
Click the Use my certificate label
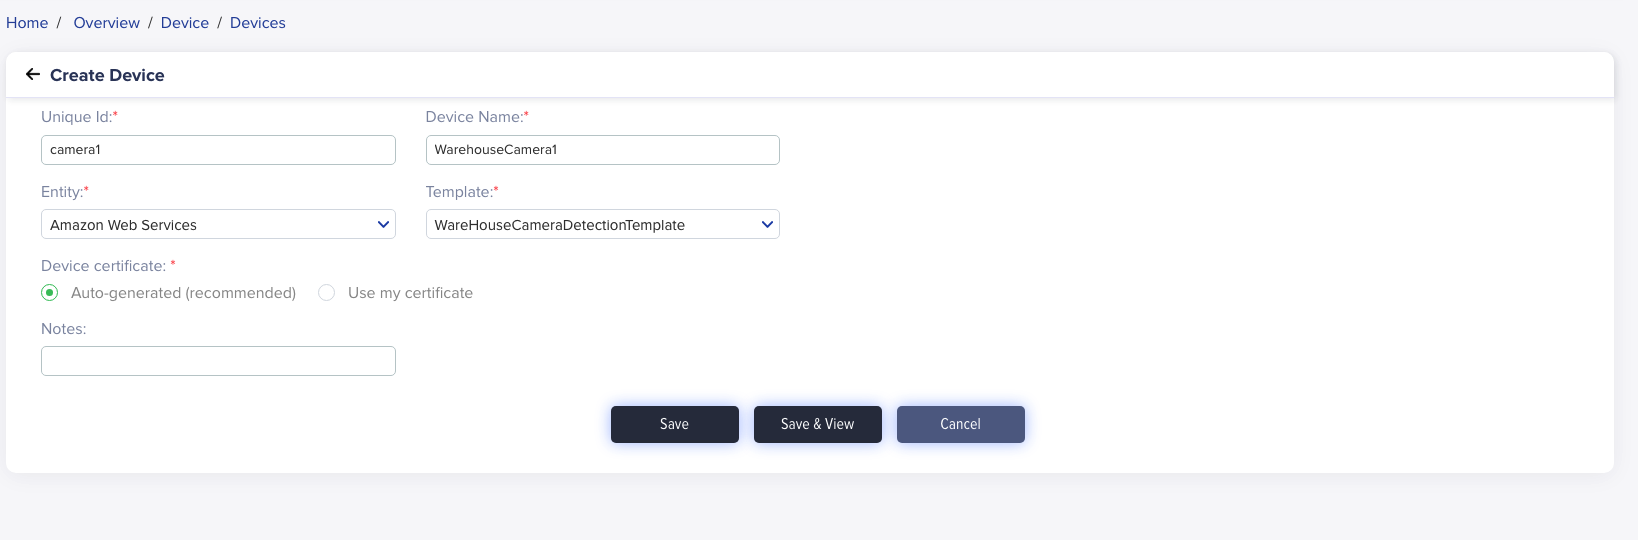click(410, 293)
